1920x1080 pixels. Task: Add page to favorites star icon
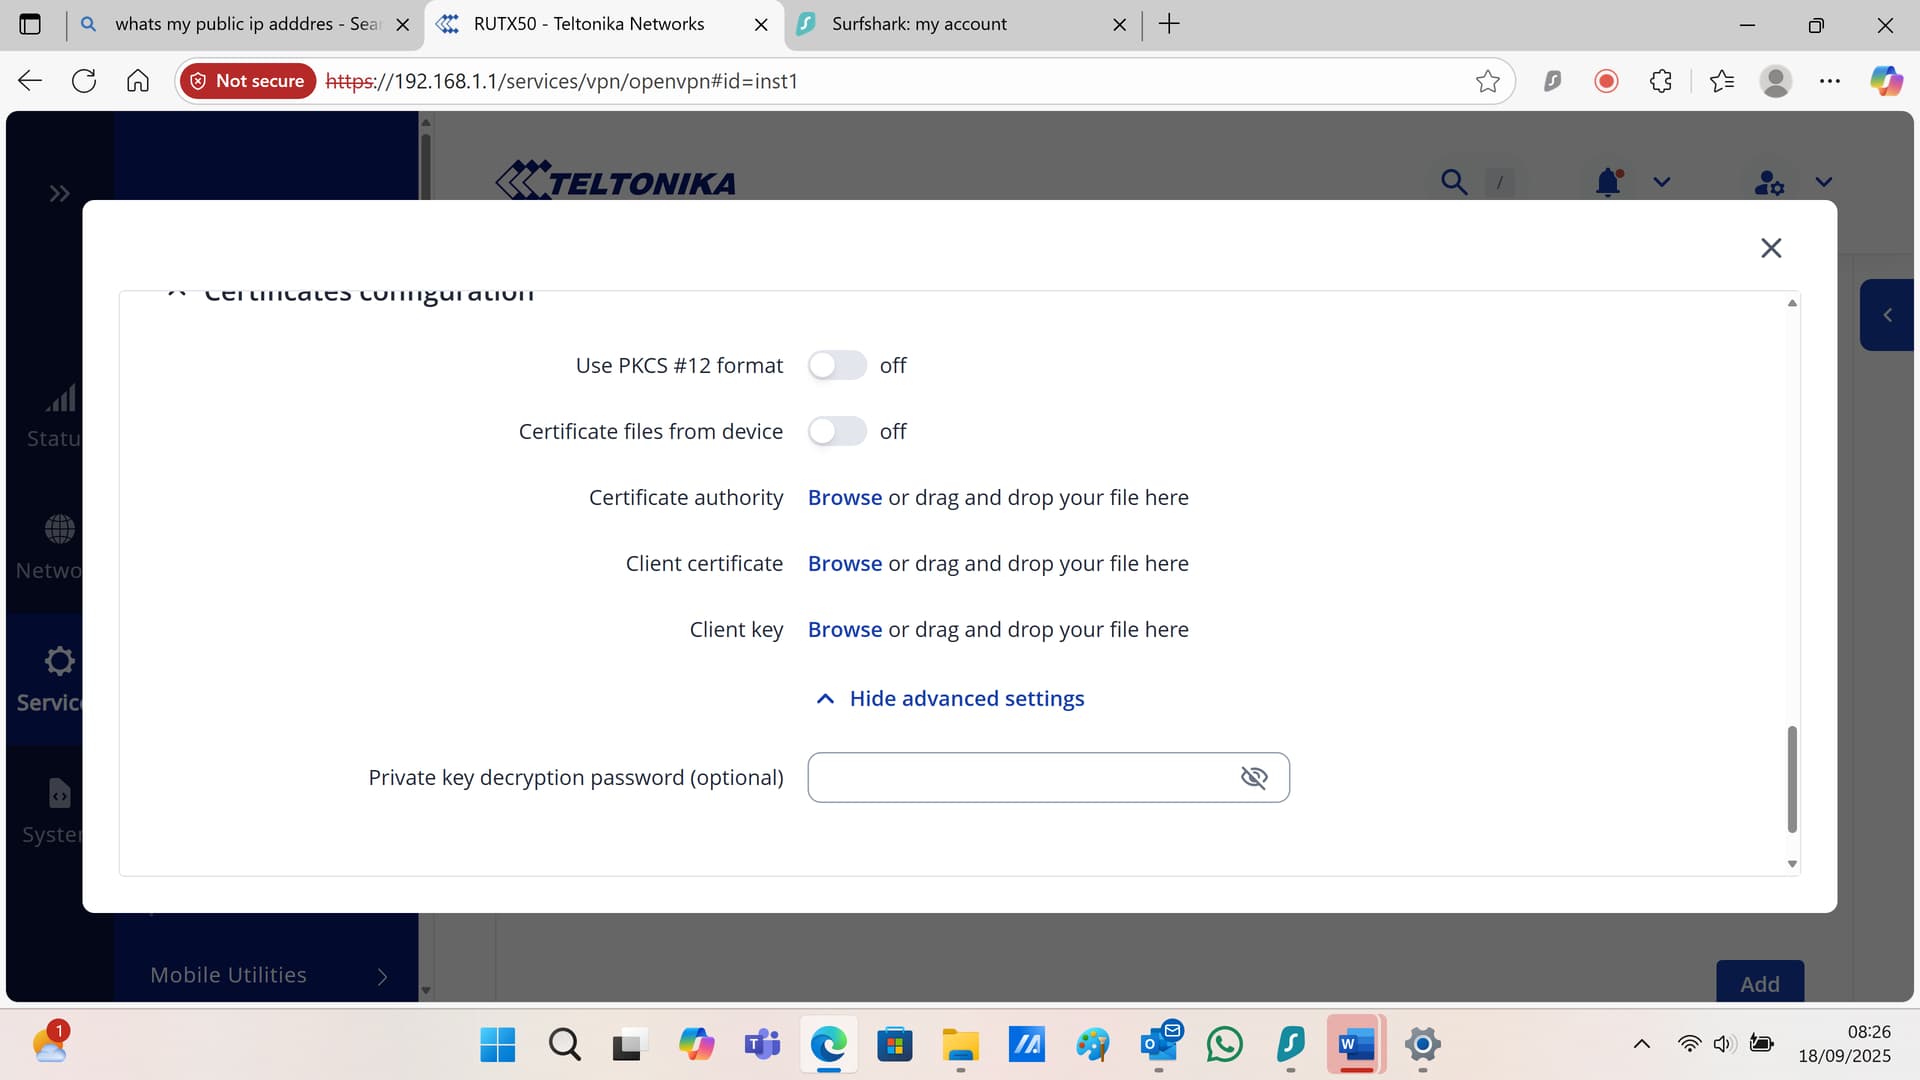tap(1487, 81)
